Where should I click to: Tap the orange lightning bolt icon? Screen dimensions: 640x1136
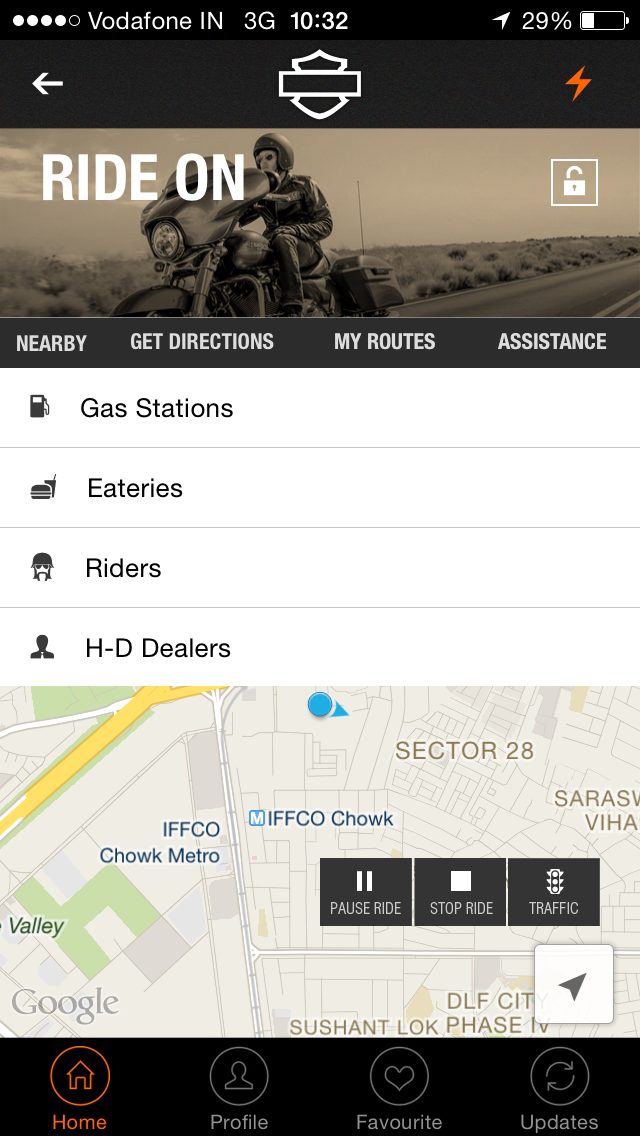click(578, 84)
